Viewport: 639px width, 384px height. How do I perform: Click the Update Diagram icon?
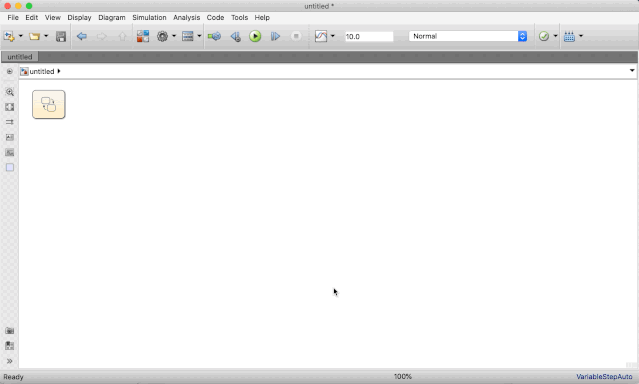click(214, 36)
